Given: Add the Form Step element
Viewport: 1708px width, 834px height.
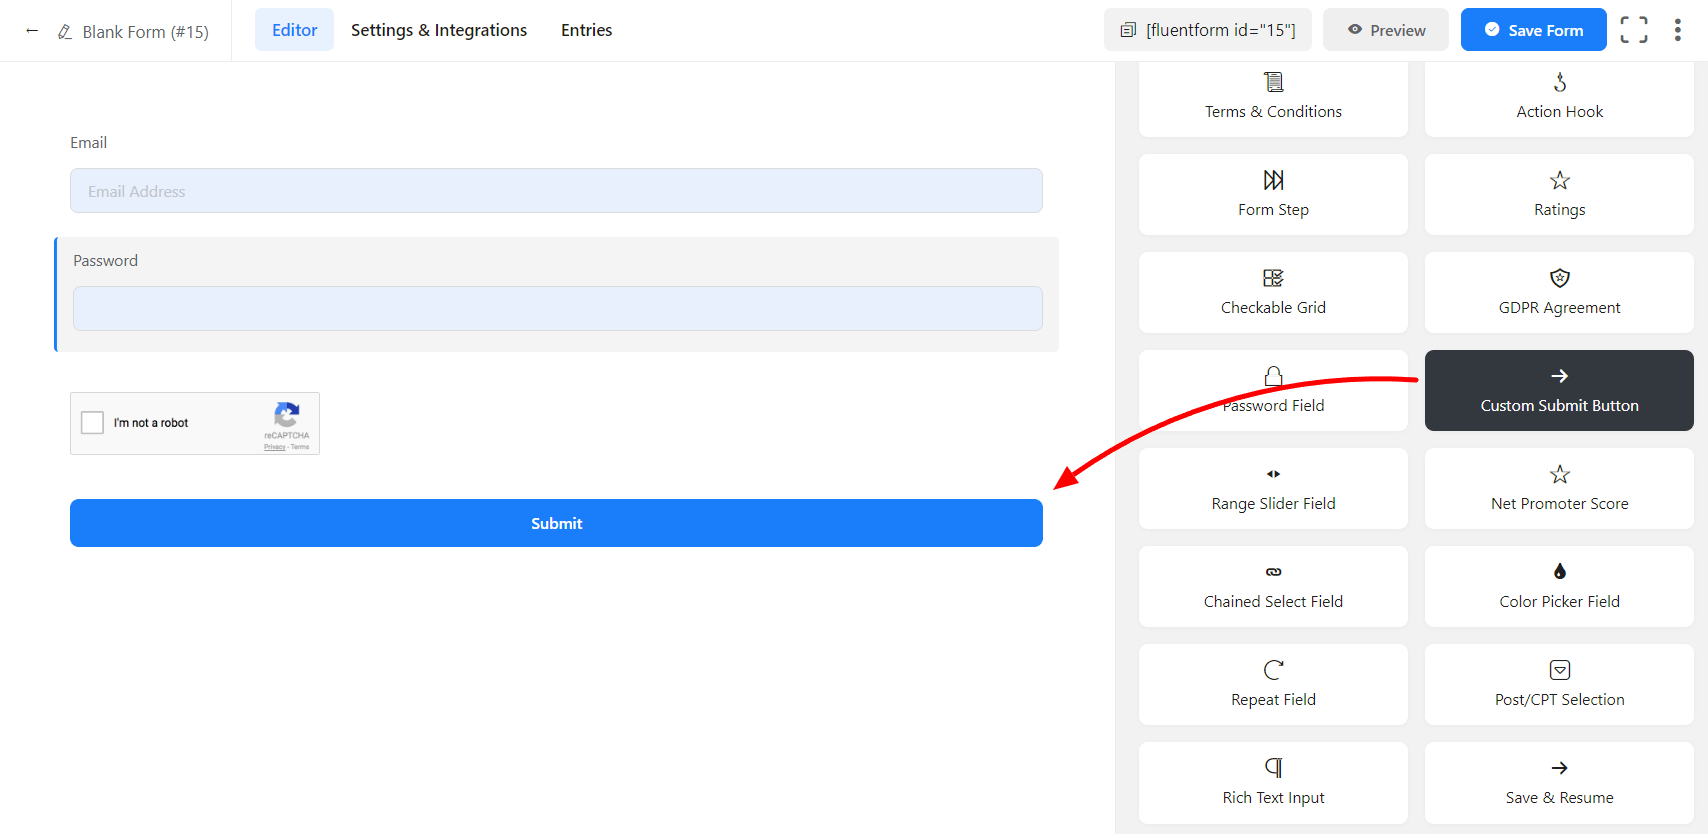Looking at the screenshot, I should tap(1272, 194).
